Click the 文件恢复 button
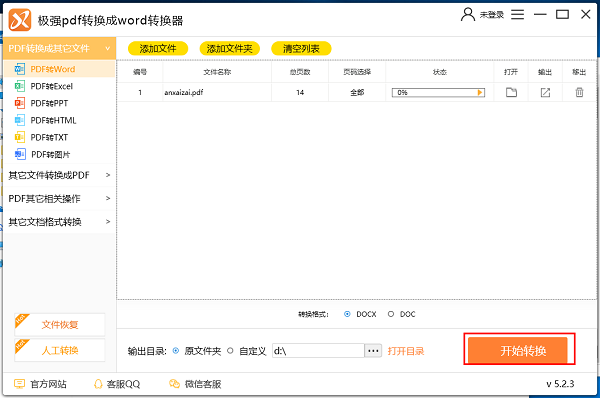The width and height of the screenshot is (600, 398). (60, 325)
